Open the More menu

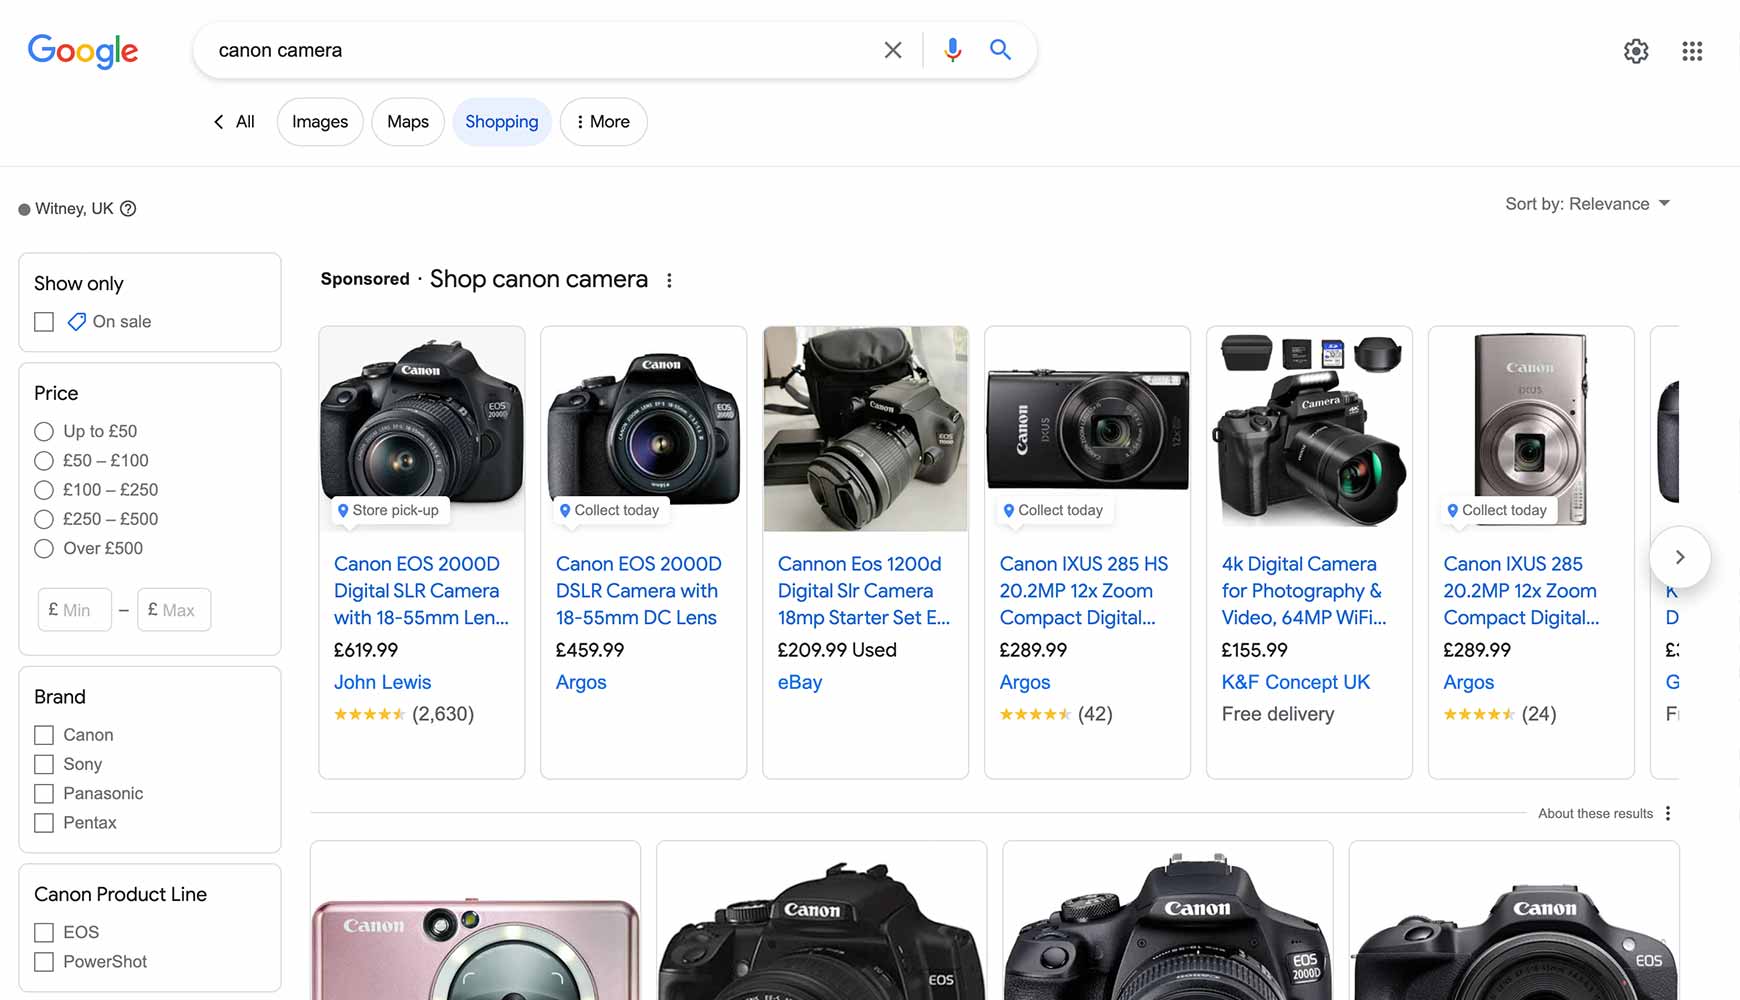603,122
